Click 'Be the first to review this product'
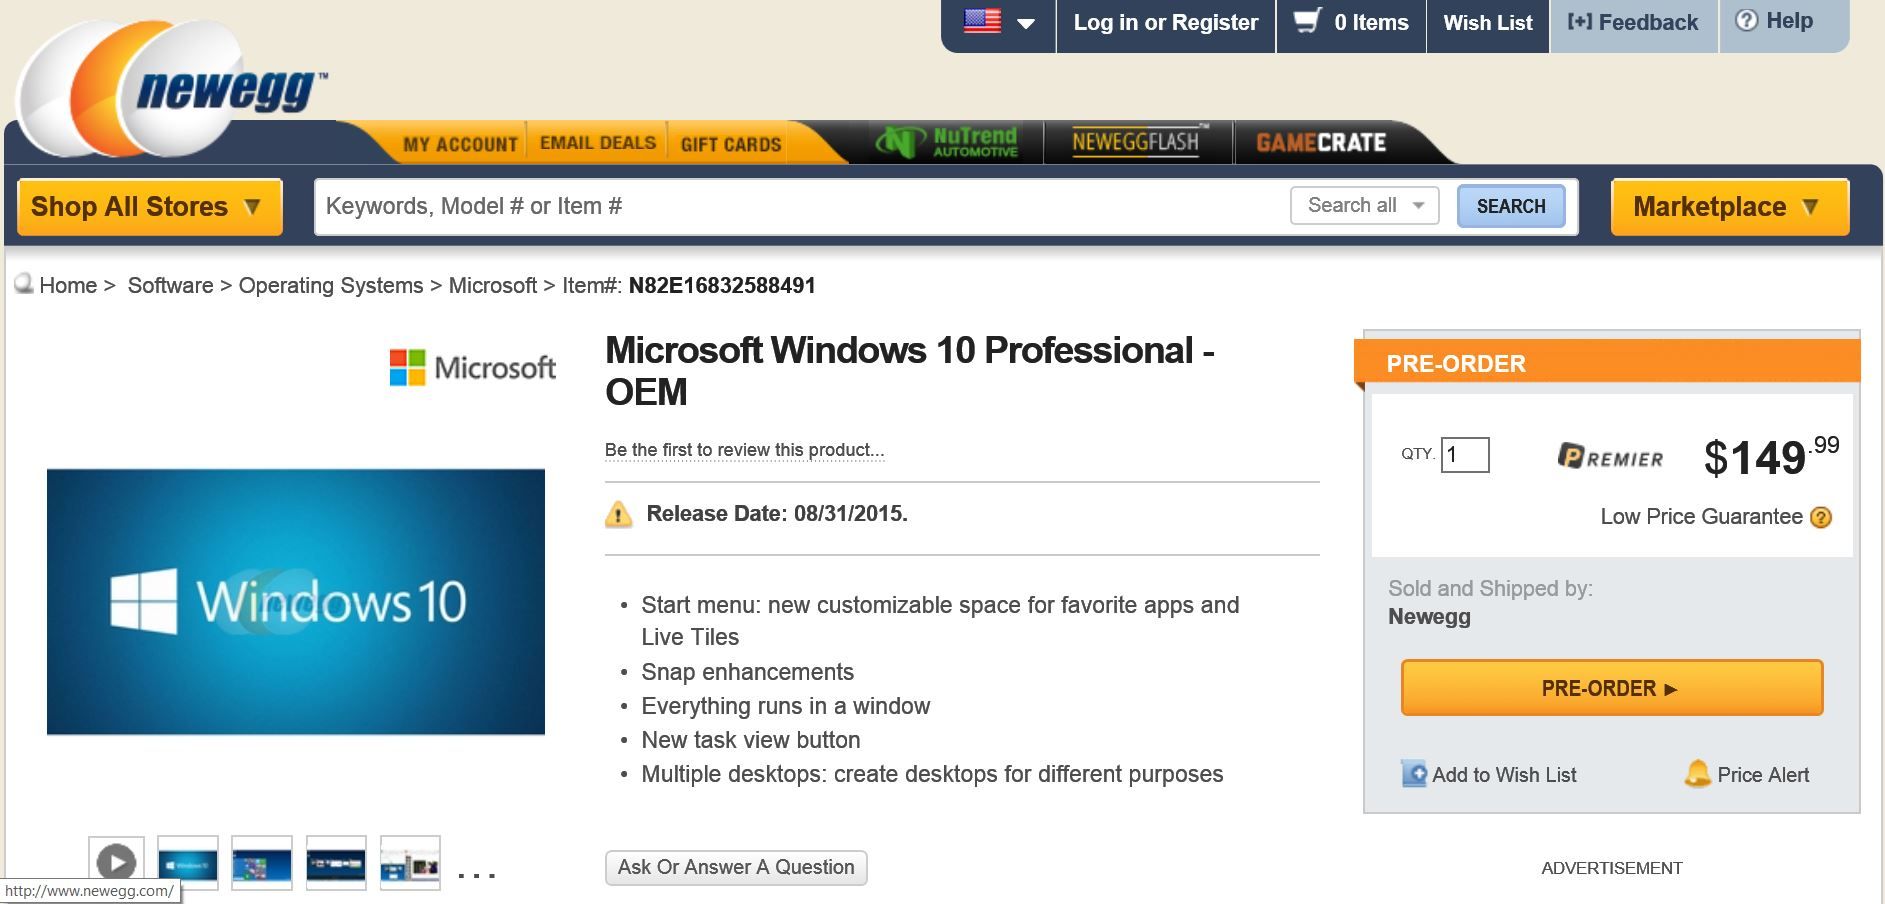 pyautogui.click(x=744, y=450)
